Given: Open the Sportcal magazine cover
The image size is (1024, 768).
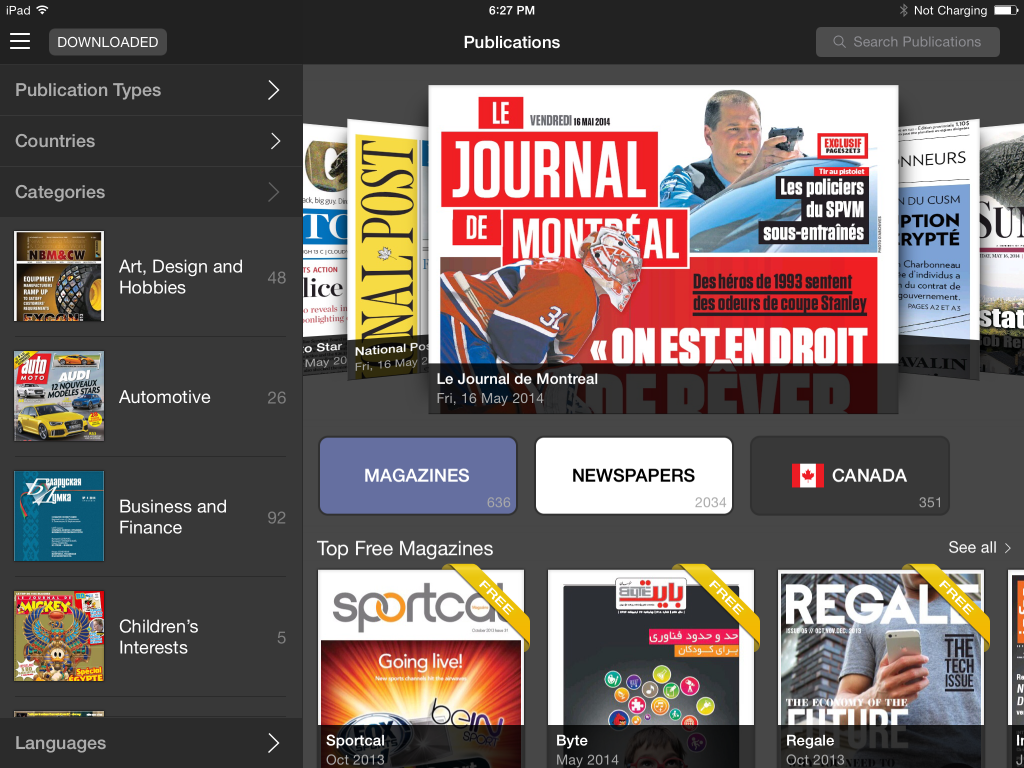Looking at the screenshot, I should (421, 669).
